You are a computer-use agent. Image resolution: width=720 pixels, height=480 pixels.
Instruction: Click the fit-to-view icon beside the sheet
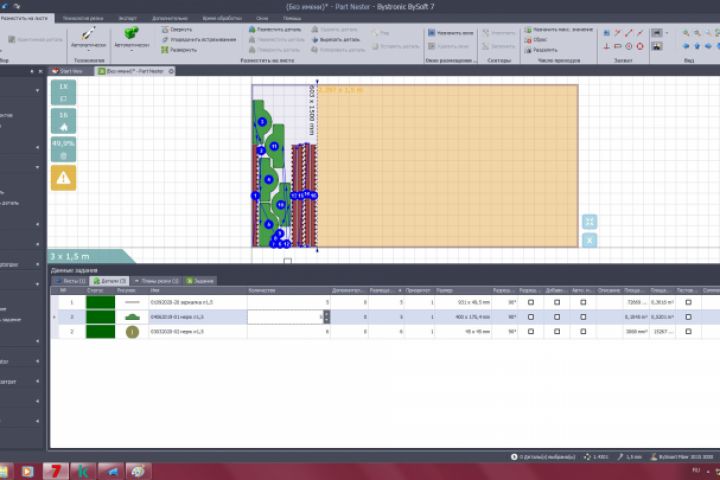coord(590,222)
